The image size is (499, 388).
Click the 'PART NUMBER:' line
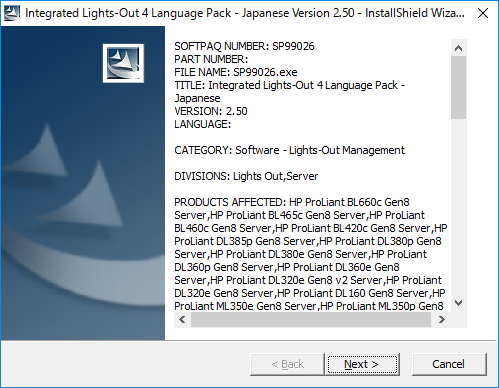coord(211,59)
